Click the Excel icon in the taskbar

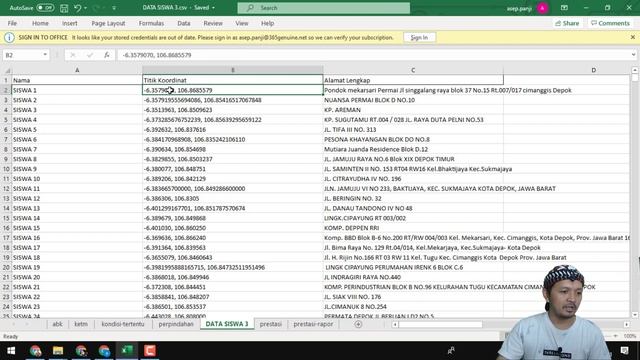click(x=127, y=351)
